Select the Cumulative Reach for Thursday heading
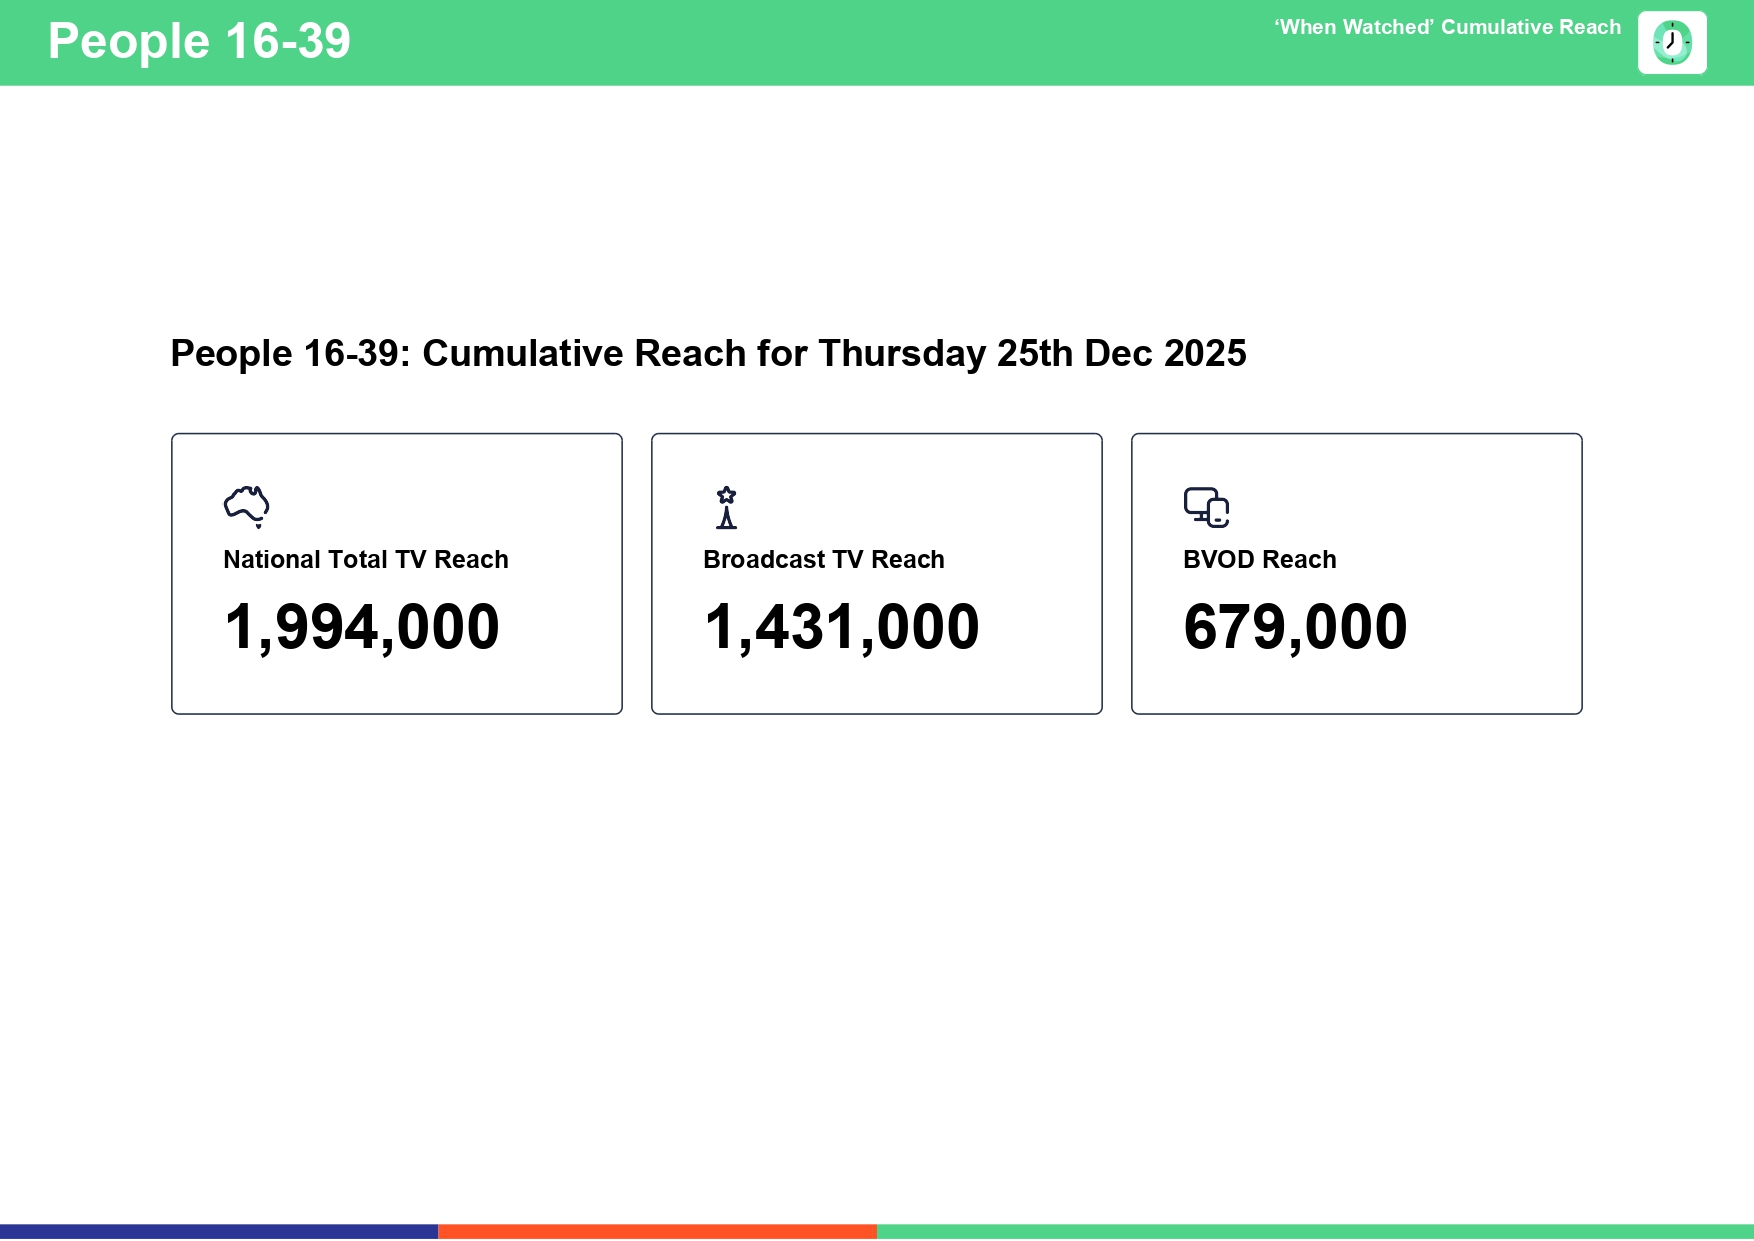The width and height of the screenshot is (1754, 1241). 708,354
